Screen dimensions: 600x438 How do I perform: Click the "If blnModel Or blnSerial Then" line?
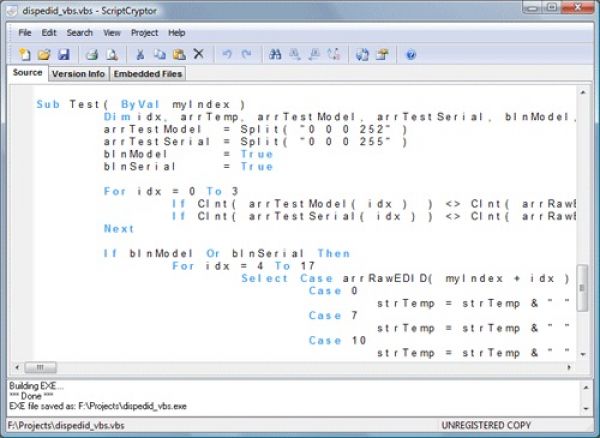point(227,253)
